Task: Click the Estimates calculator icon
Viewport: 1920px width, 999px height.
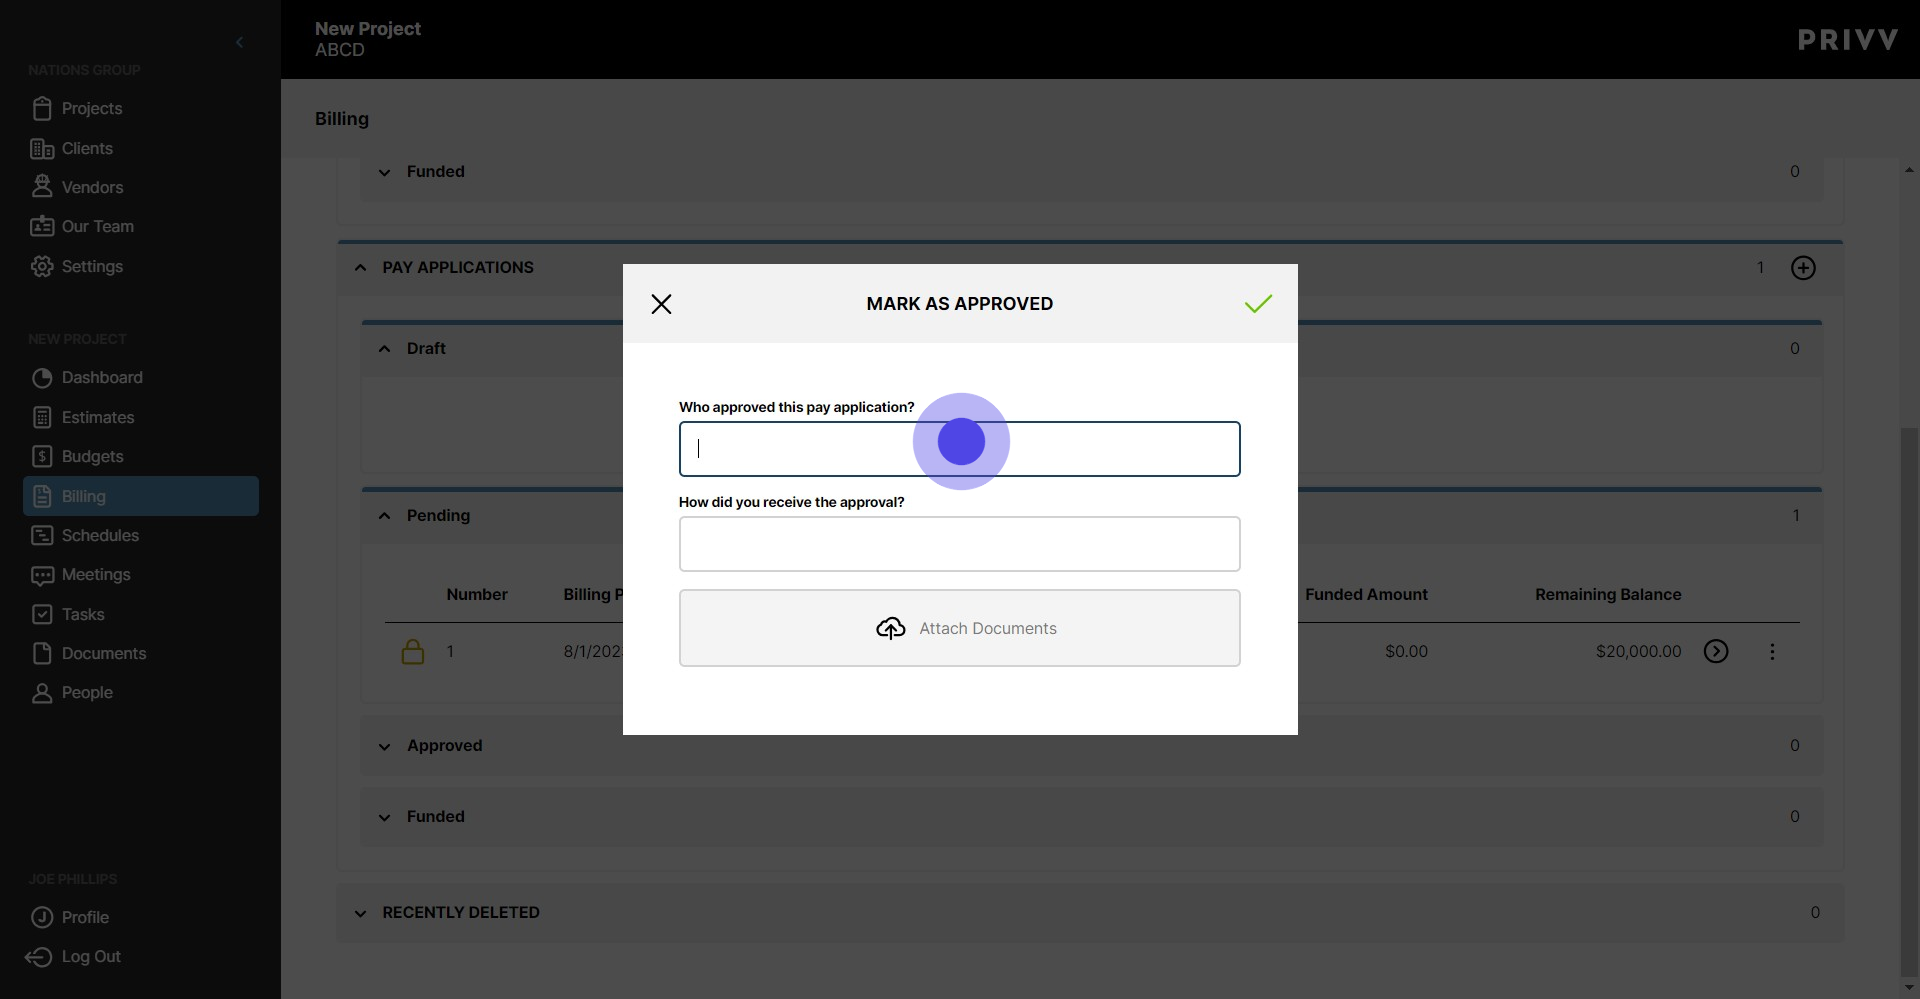Action: (x=42, y=417)
